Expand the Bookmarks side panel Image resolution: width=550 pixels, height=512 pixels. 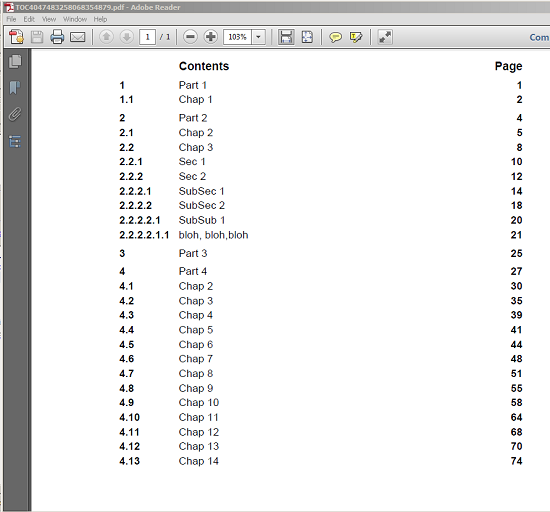15,87
